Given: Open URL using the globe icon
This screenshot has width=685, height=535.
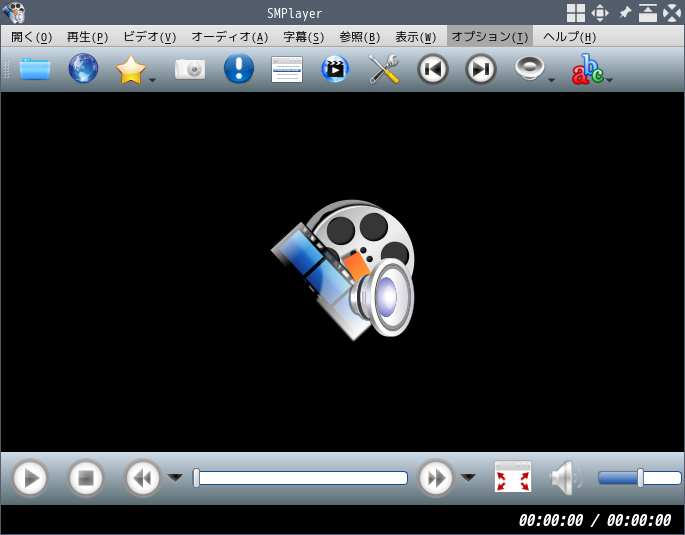Looking at the screenshot, I should (x=83, y=68).
